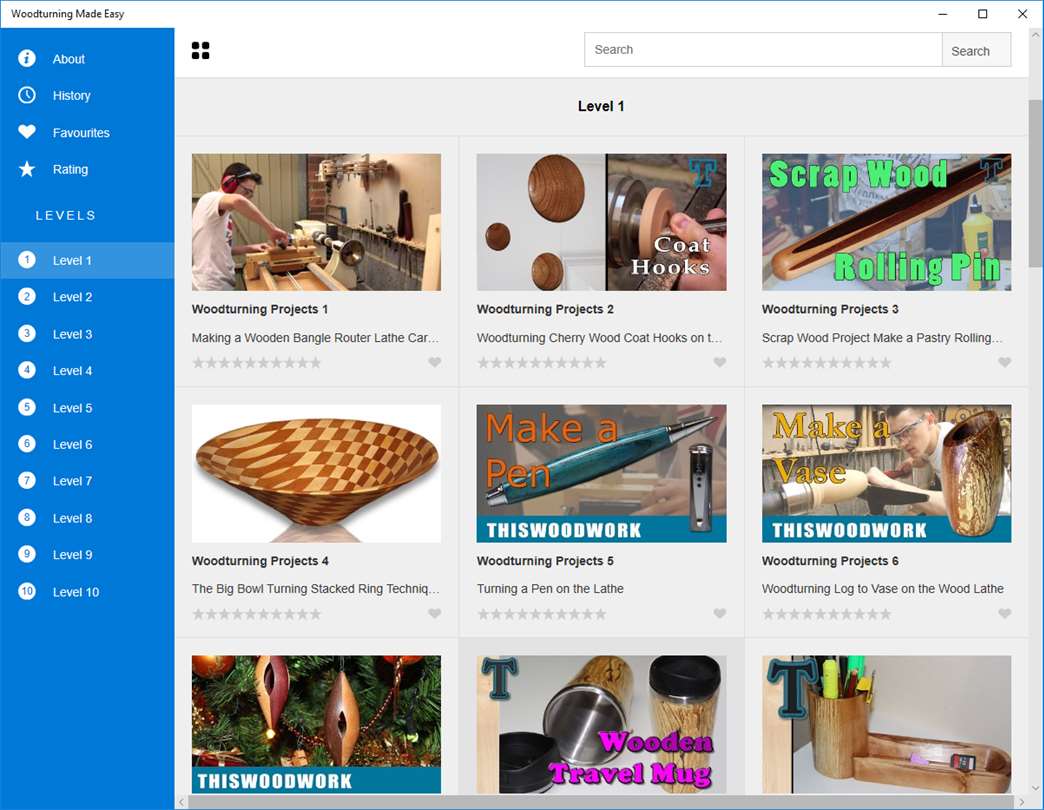
Task: Open the History menu label
Action: click(x=71, y=96)
